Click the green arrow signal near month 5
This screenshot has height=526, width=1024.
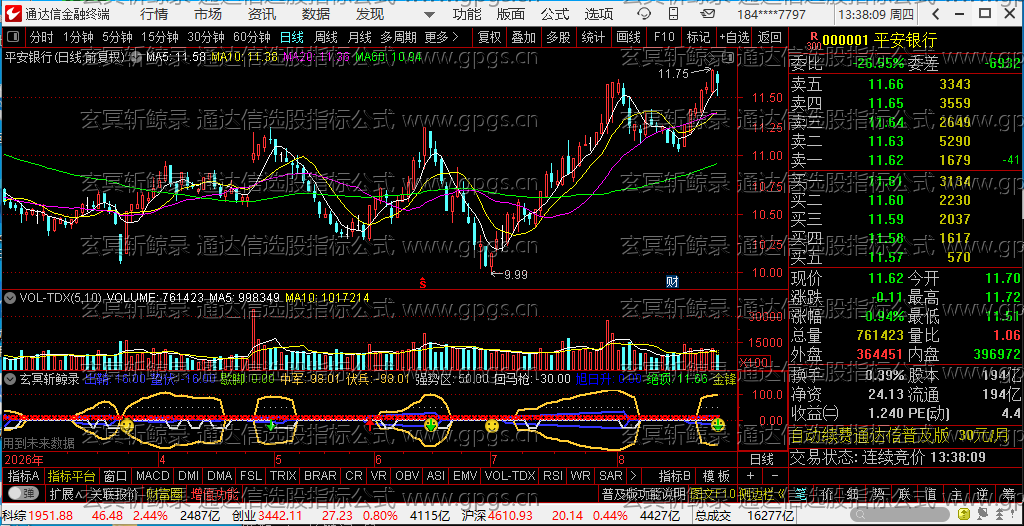[x=270, y=425]
